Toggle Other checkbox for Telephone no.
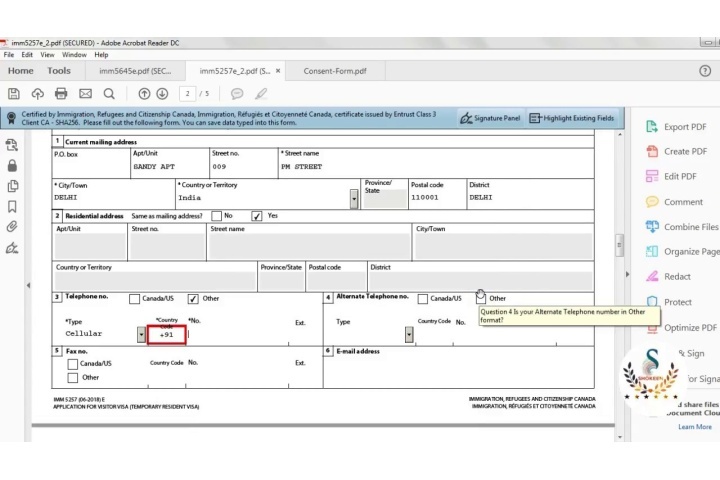This screenshot has width=720, height=480. 193,299
